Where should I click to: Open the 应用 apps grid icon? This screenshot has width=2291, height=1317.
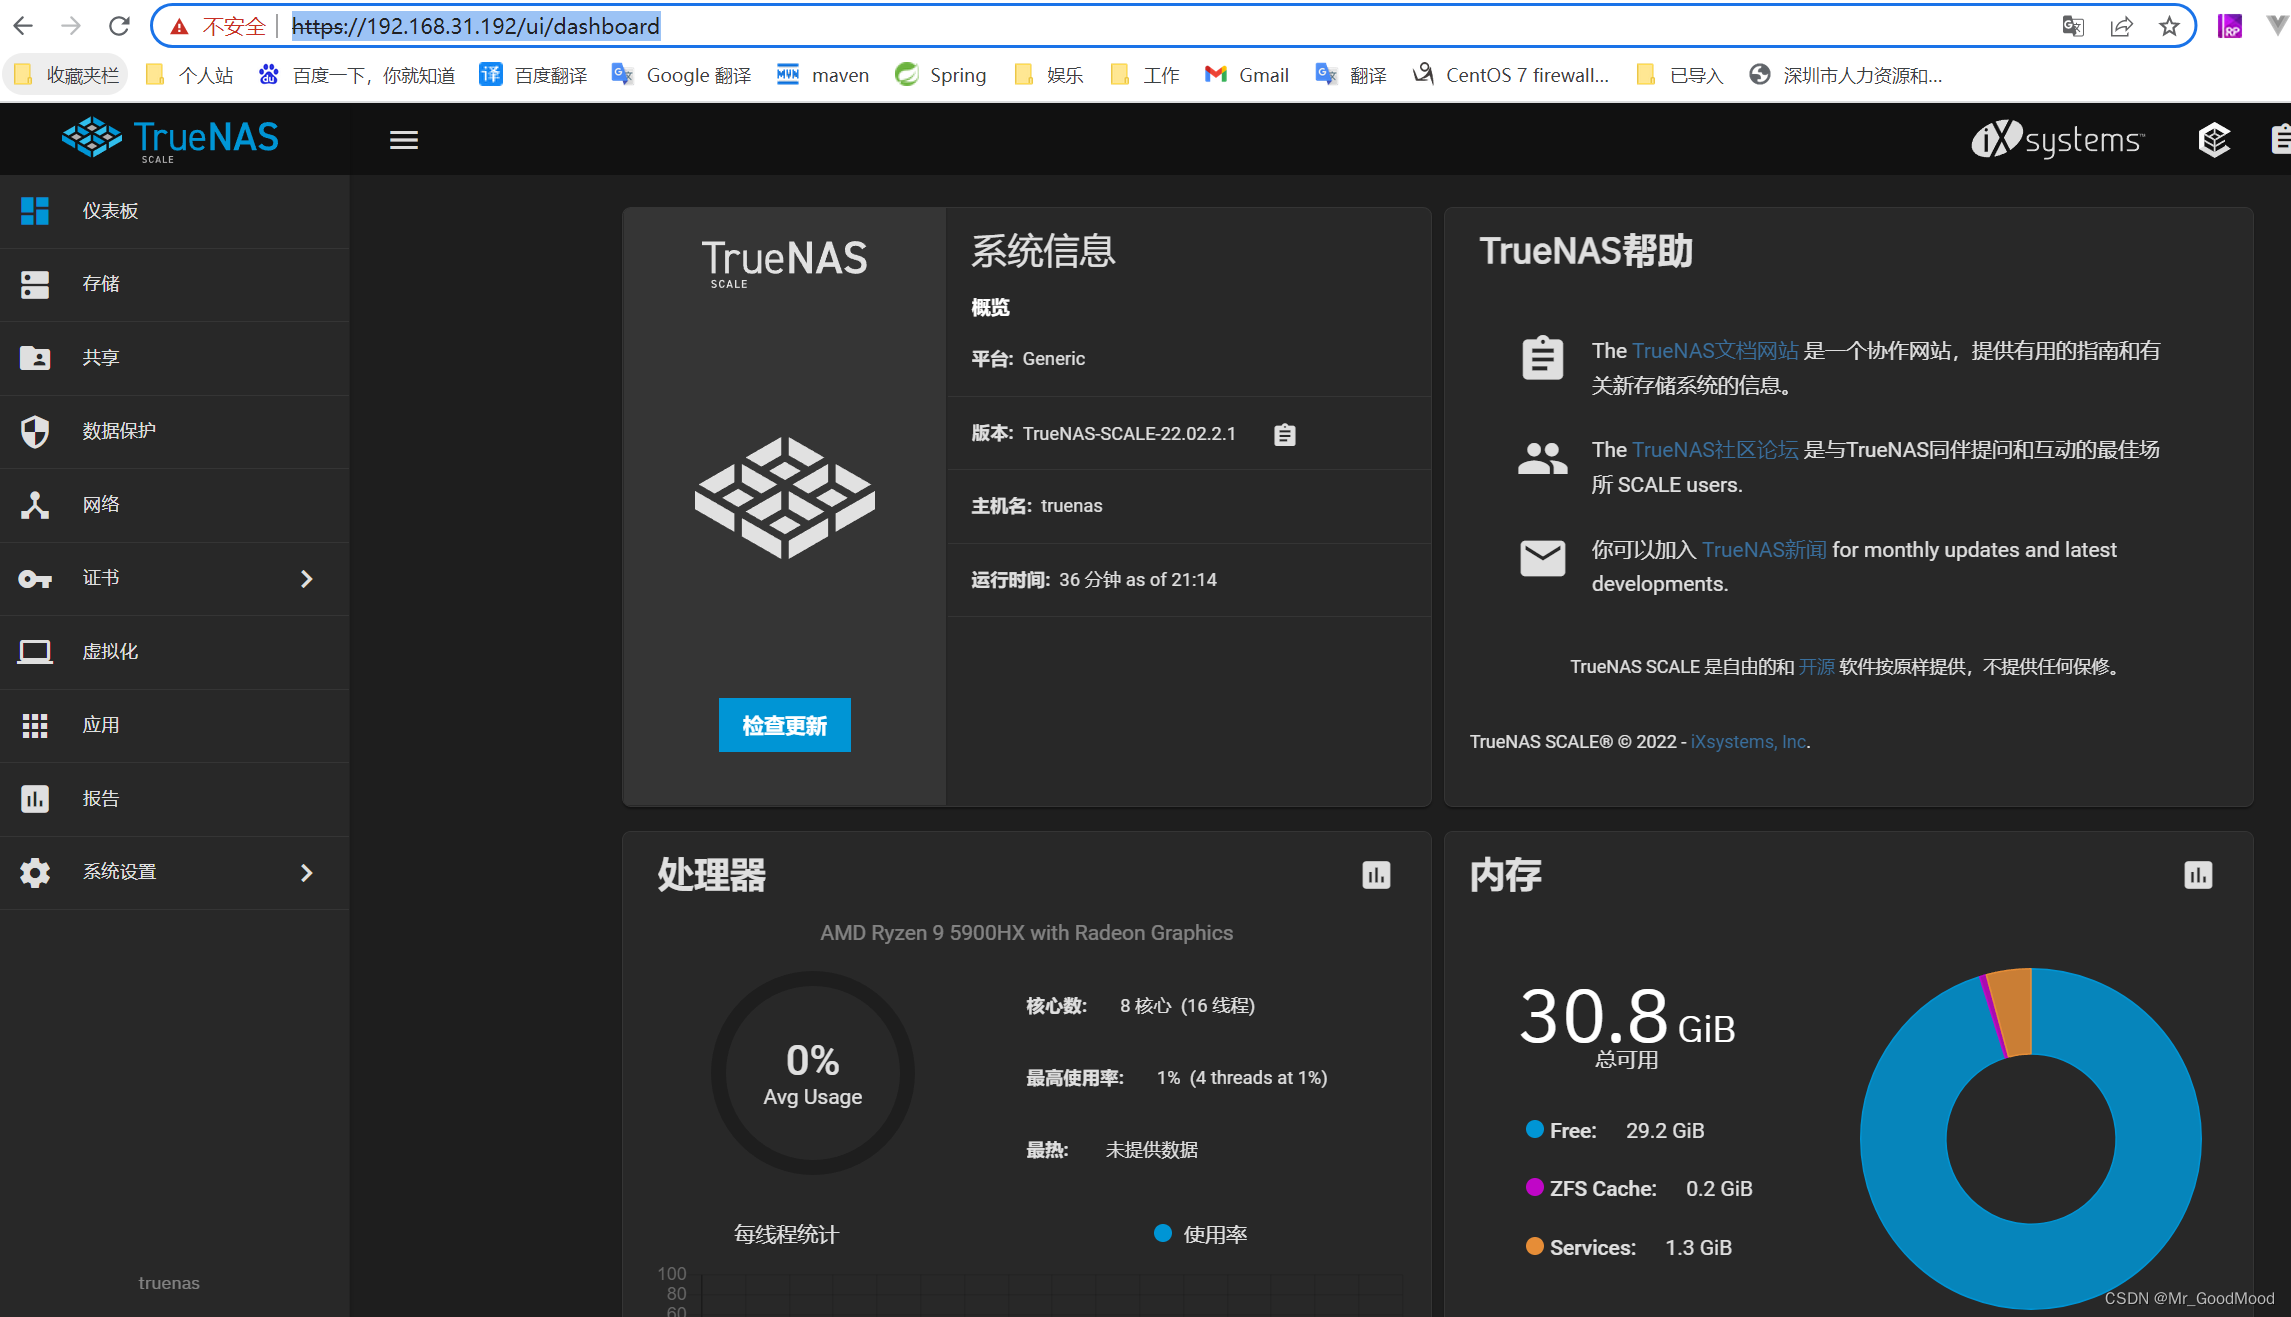coord(35,725)
